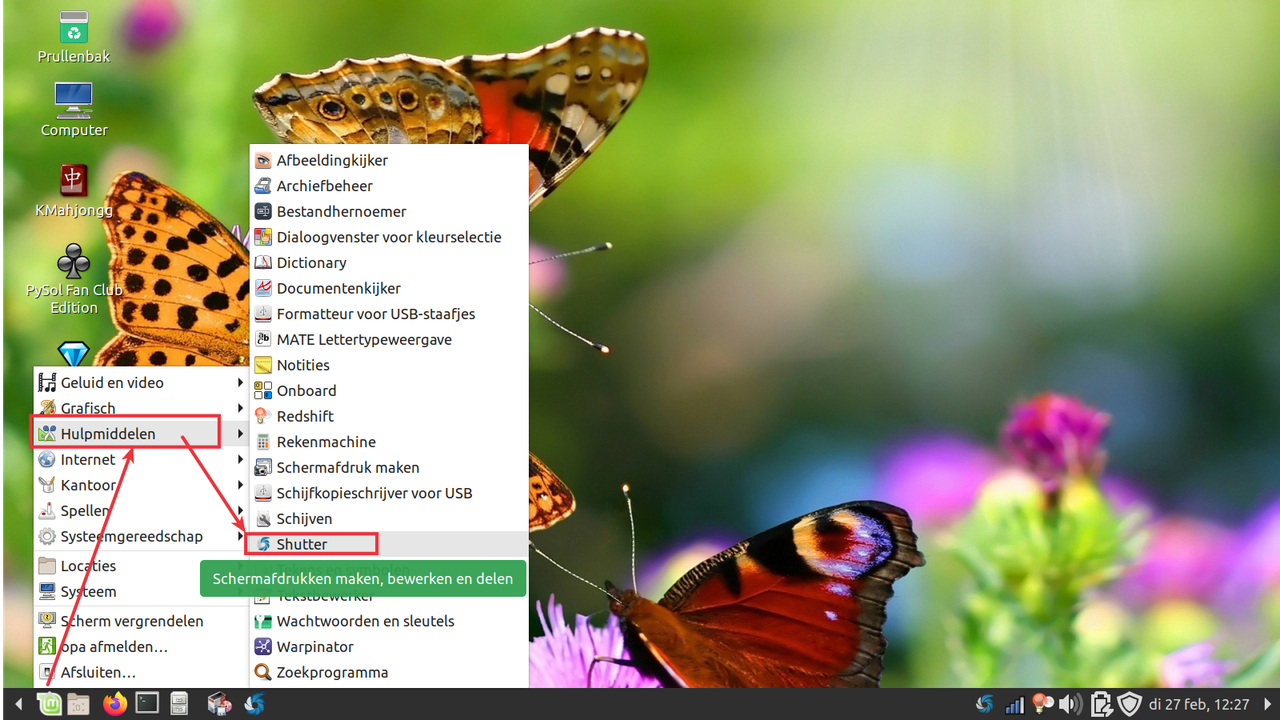Open the file manager folder in the panel

click(x=79, y=704)
